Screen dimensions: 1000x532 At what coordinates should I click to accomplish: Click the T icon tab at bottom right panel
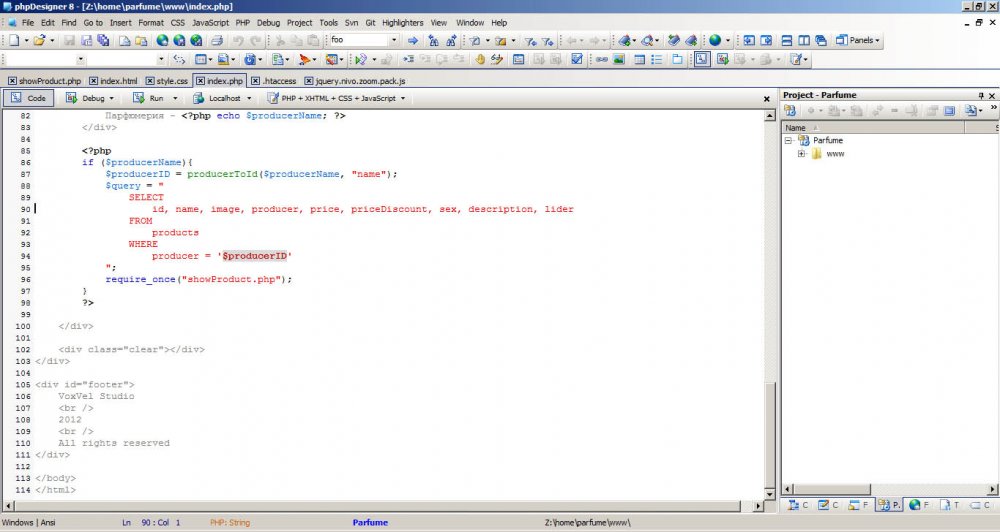click(x=950, y=505)
